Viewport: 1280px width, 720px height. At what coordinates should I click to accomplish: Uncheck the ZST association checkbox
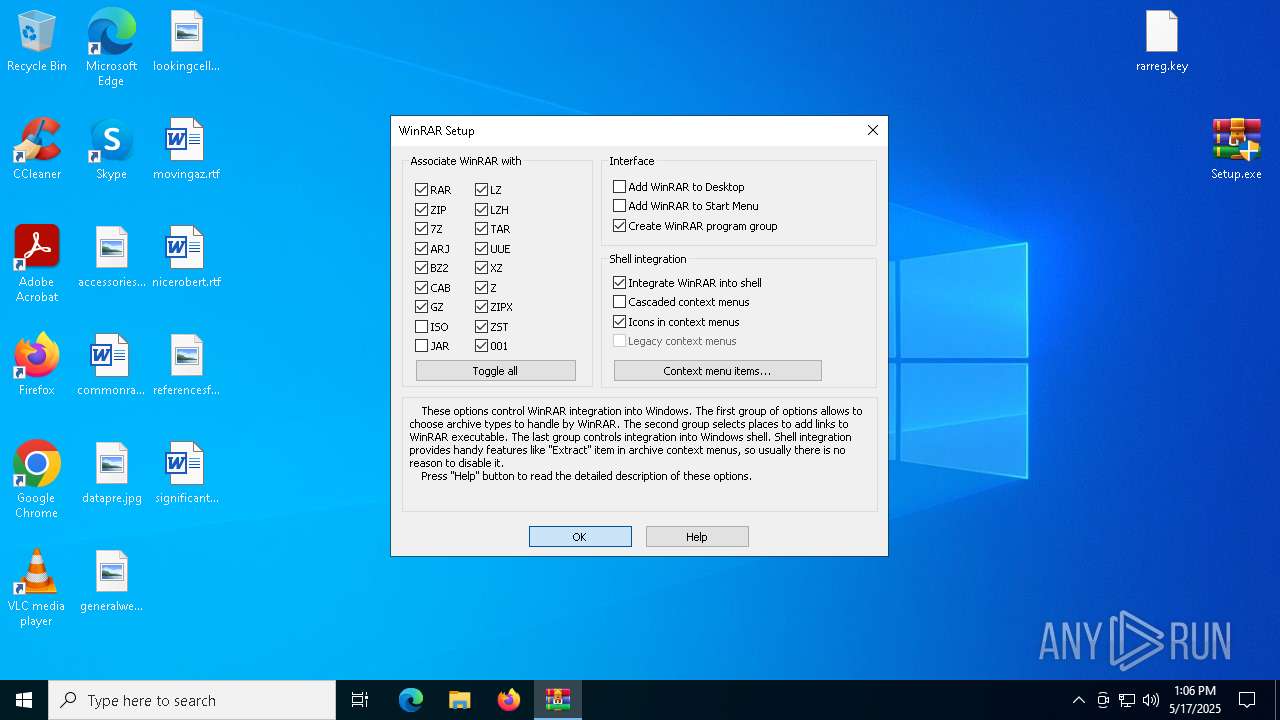click(481, 327)
